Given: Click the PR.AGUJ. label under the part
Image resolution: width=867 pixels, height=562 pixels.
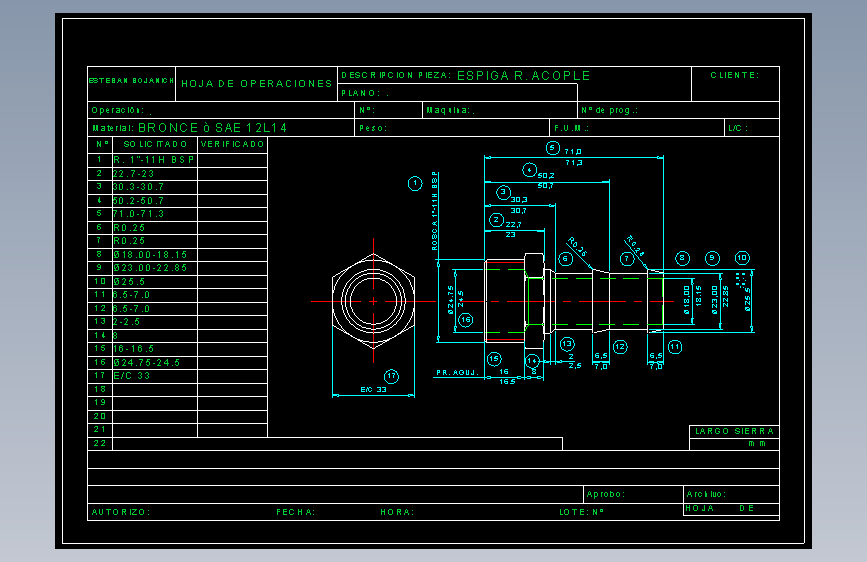Looking at the screenshot, I should [x=457, y=373].
